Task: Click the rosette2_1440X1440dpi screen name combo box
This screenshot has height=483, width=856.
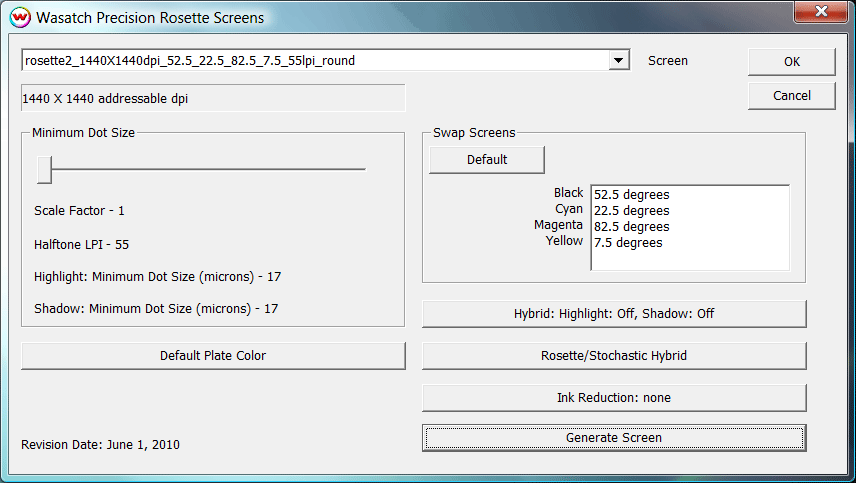Action: tap(315, 61)
